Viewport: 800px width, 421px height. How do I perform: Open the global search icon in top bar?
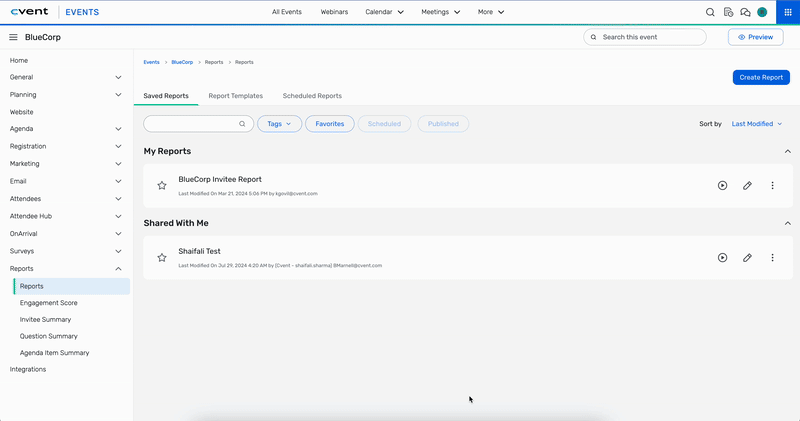pos(710,12)
